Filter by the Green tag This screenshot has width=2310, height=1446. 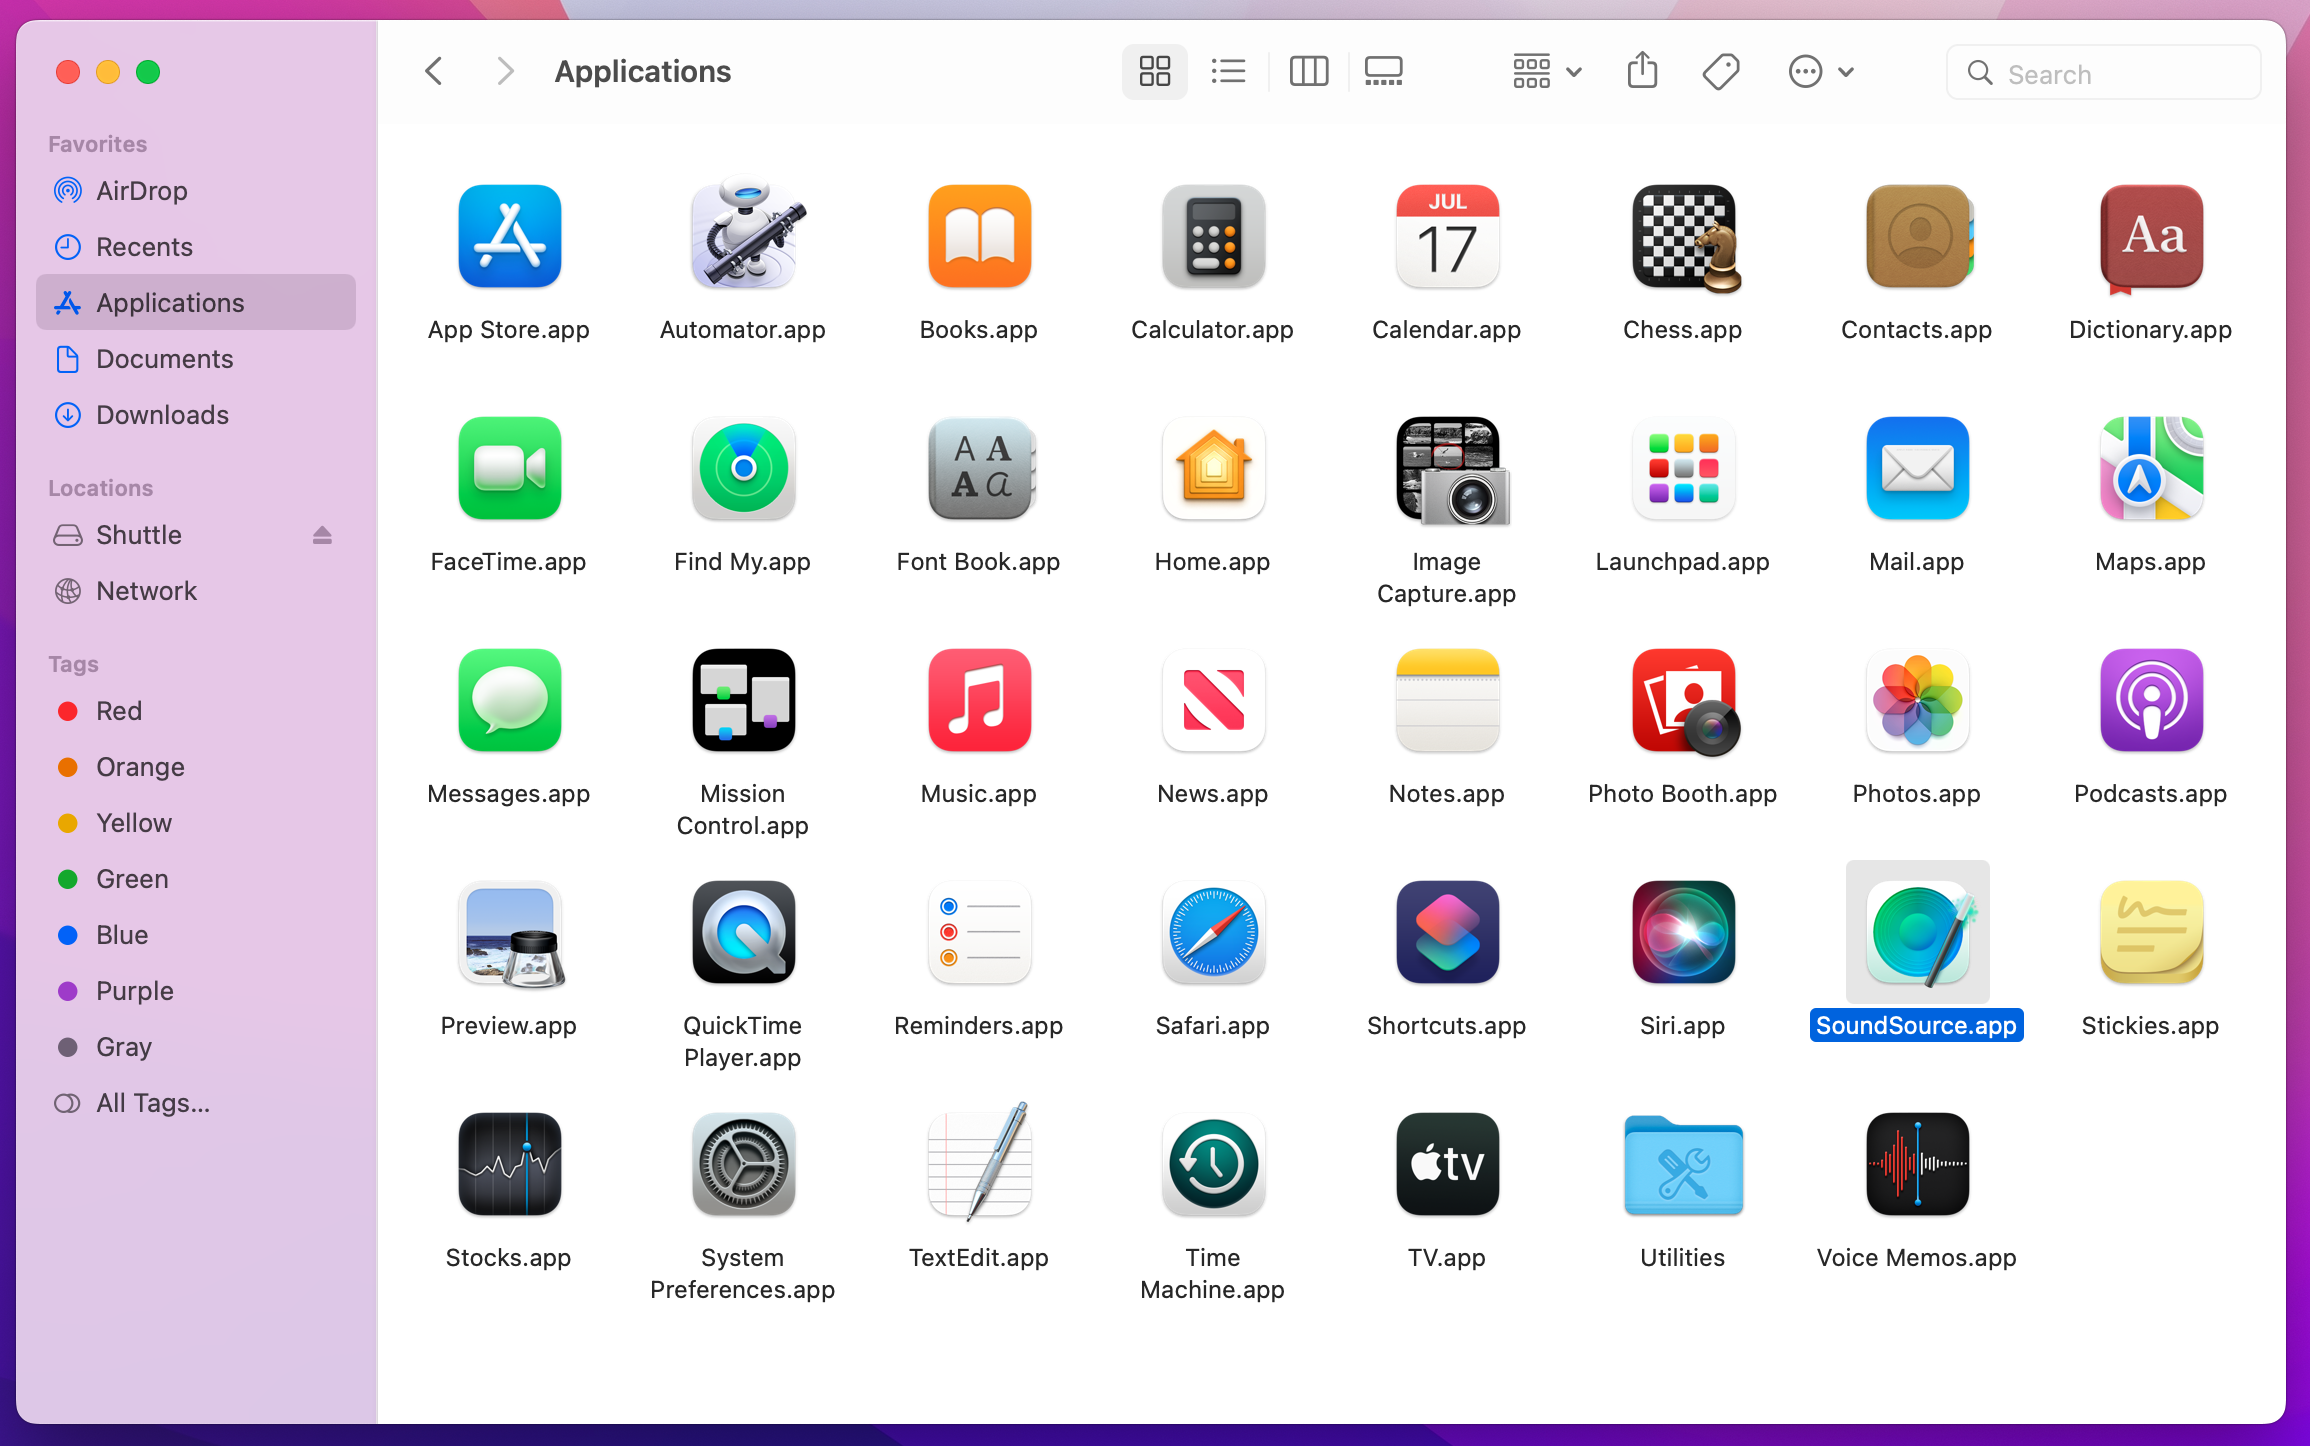pyautogui.click(x=196, y=878)
